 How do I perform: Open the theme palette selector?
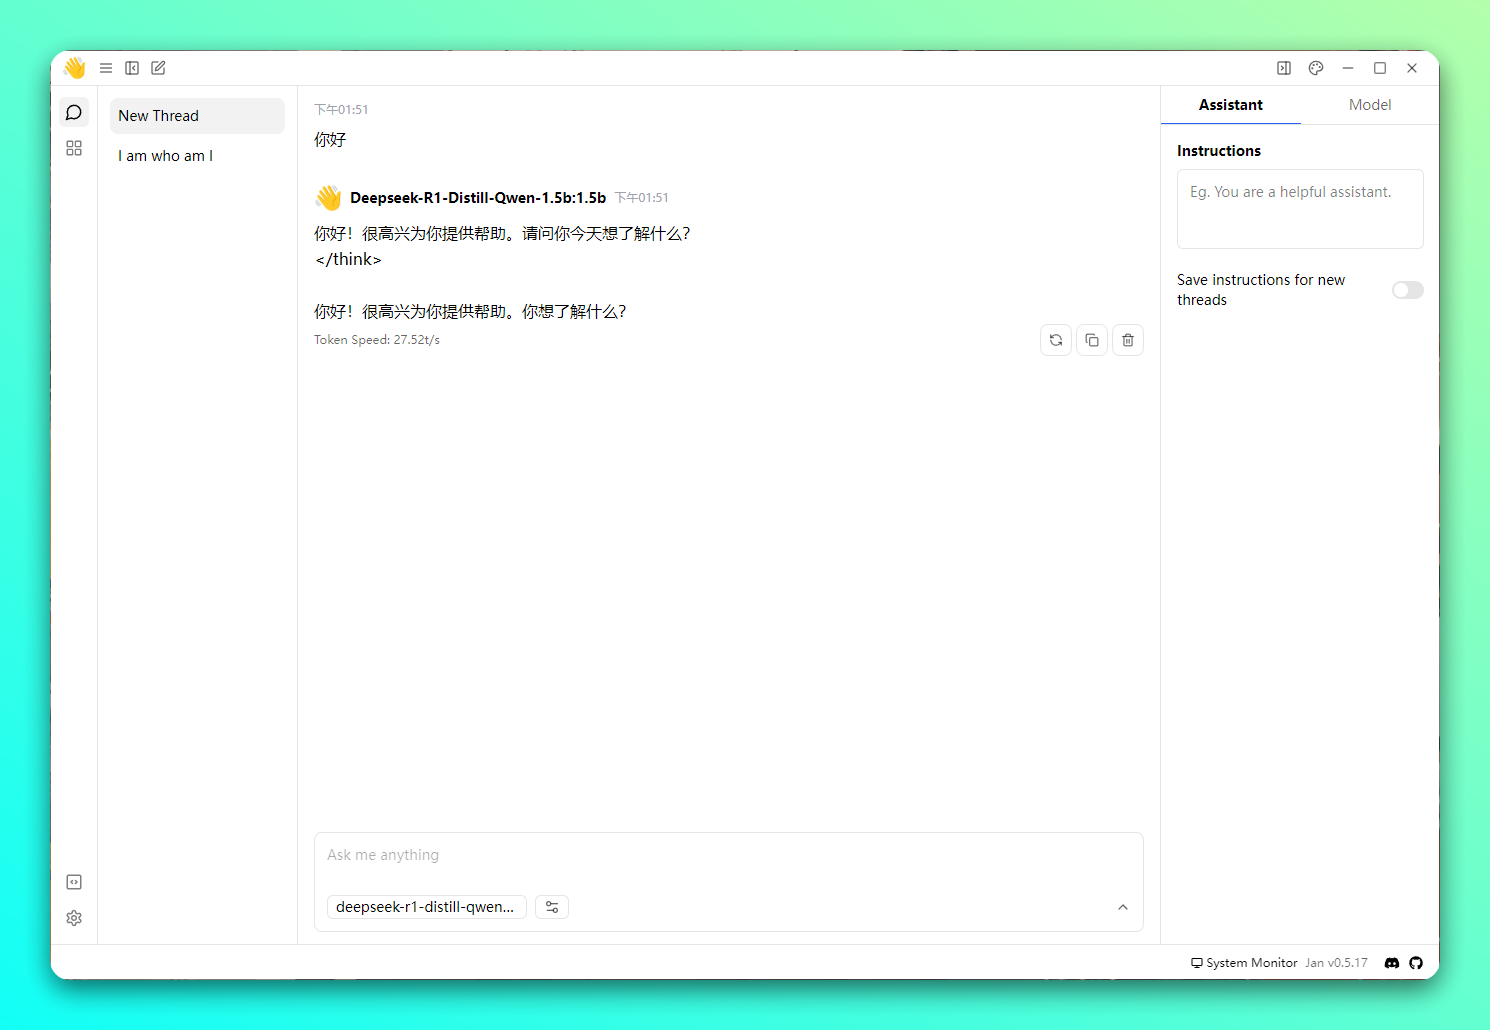pyautogui.click(x=1316, y=68)
